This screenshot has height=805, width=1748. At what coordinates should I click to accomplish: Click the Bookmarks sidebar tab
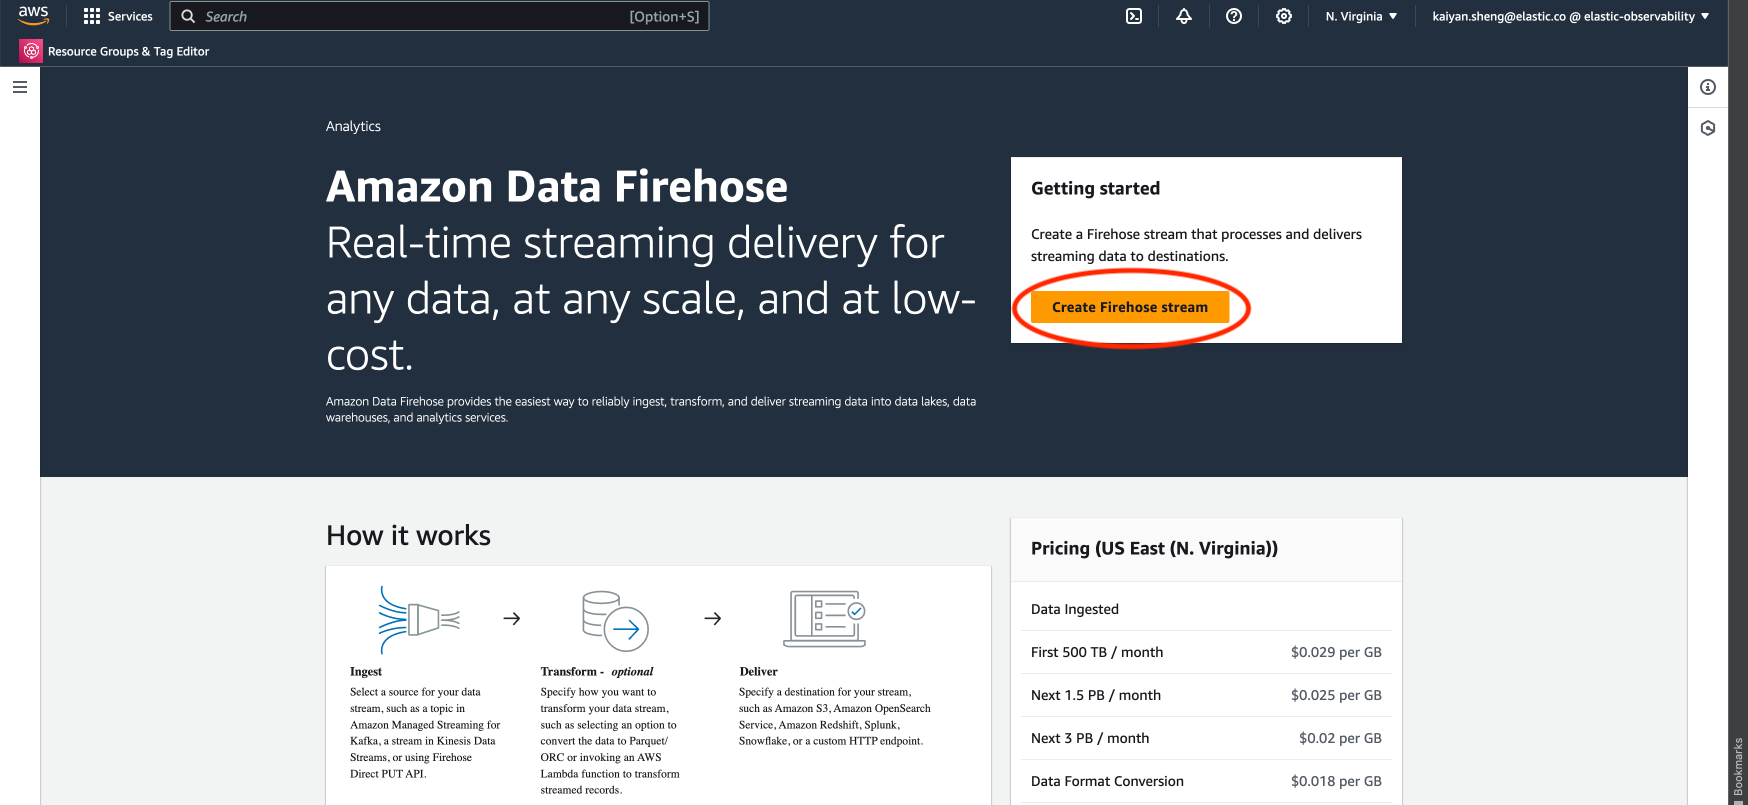(1738, 770)
